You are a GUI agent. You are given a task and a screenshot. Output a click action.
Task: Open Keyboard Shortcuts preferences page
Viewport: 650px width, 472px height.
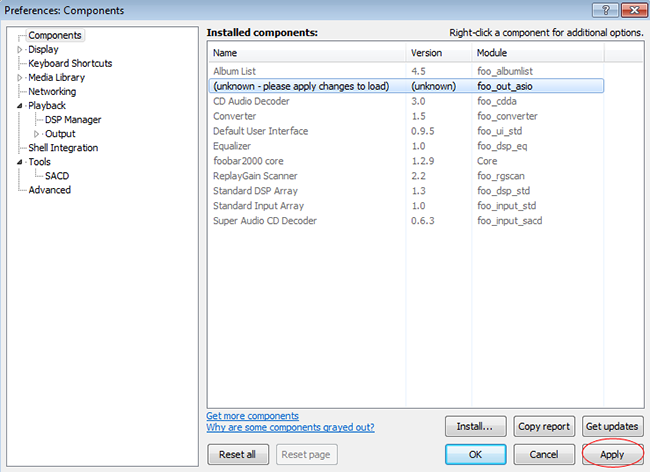[x=70, y=63]
